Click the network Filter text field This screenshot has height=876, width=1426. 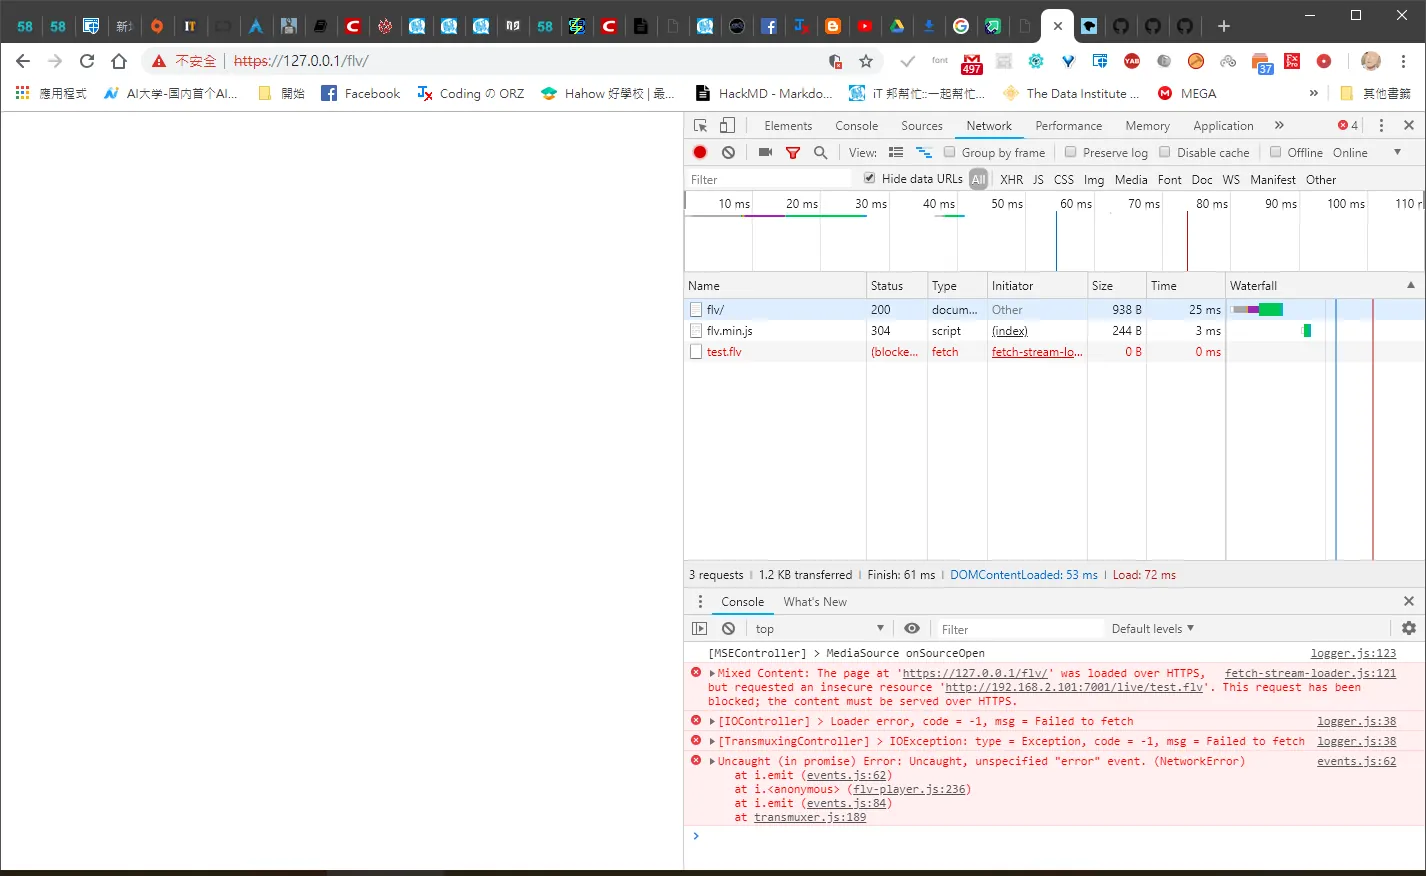click(x=768, y=179)
